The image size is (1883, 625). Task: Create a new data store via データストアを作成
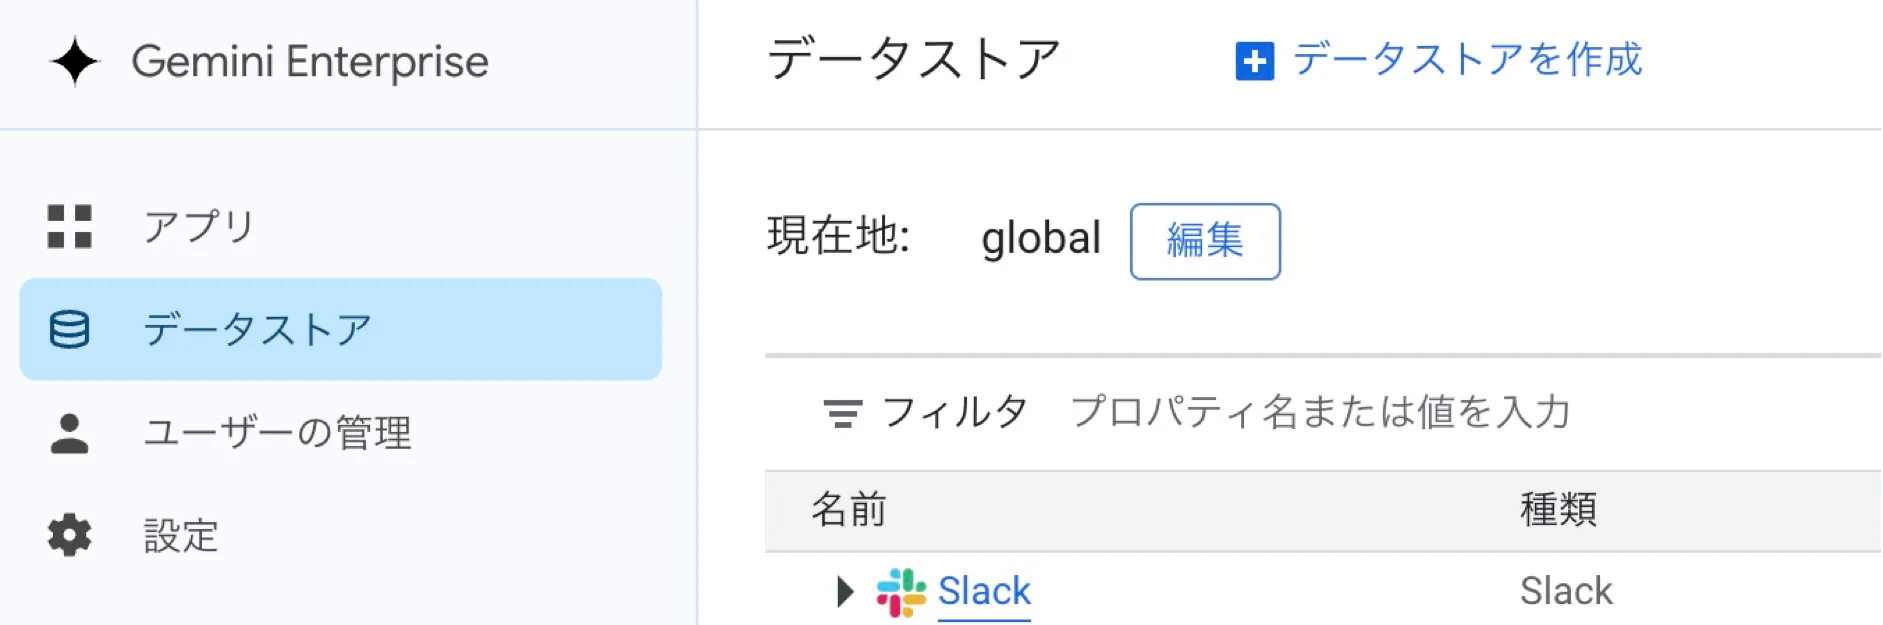1465,62
